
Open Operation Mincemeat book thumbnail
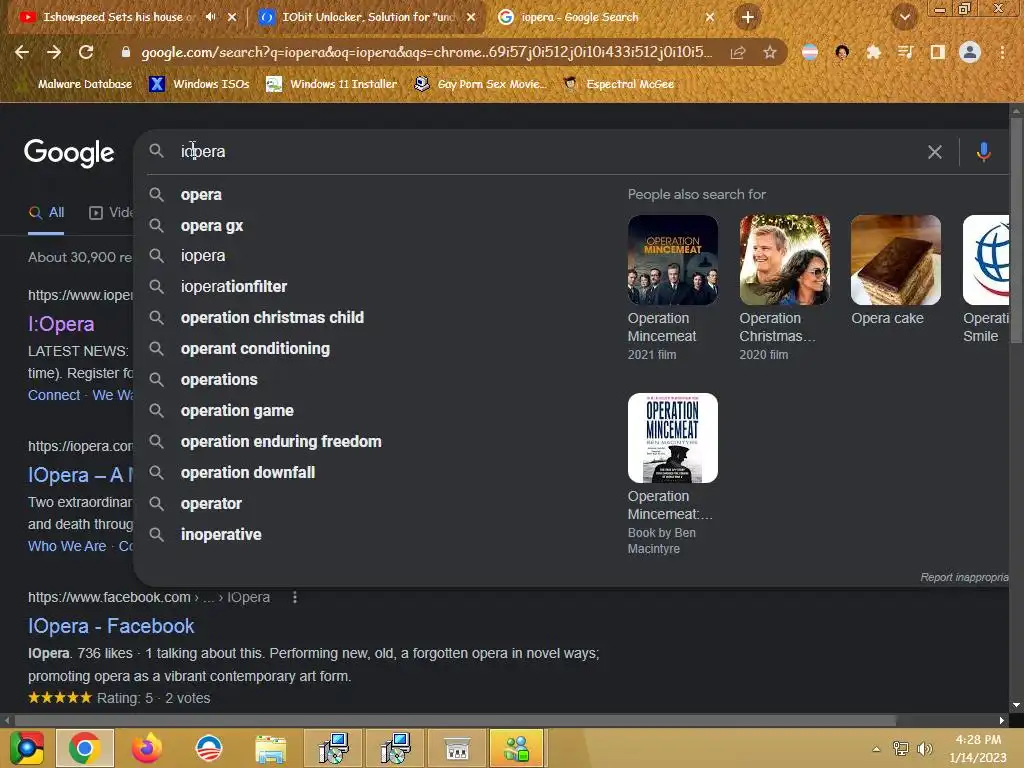coord(673,438)
